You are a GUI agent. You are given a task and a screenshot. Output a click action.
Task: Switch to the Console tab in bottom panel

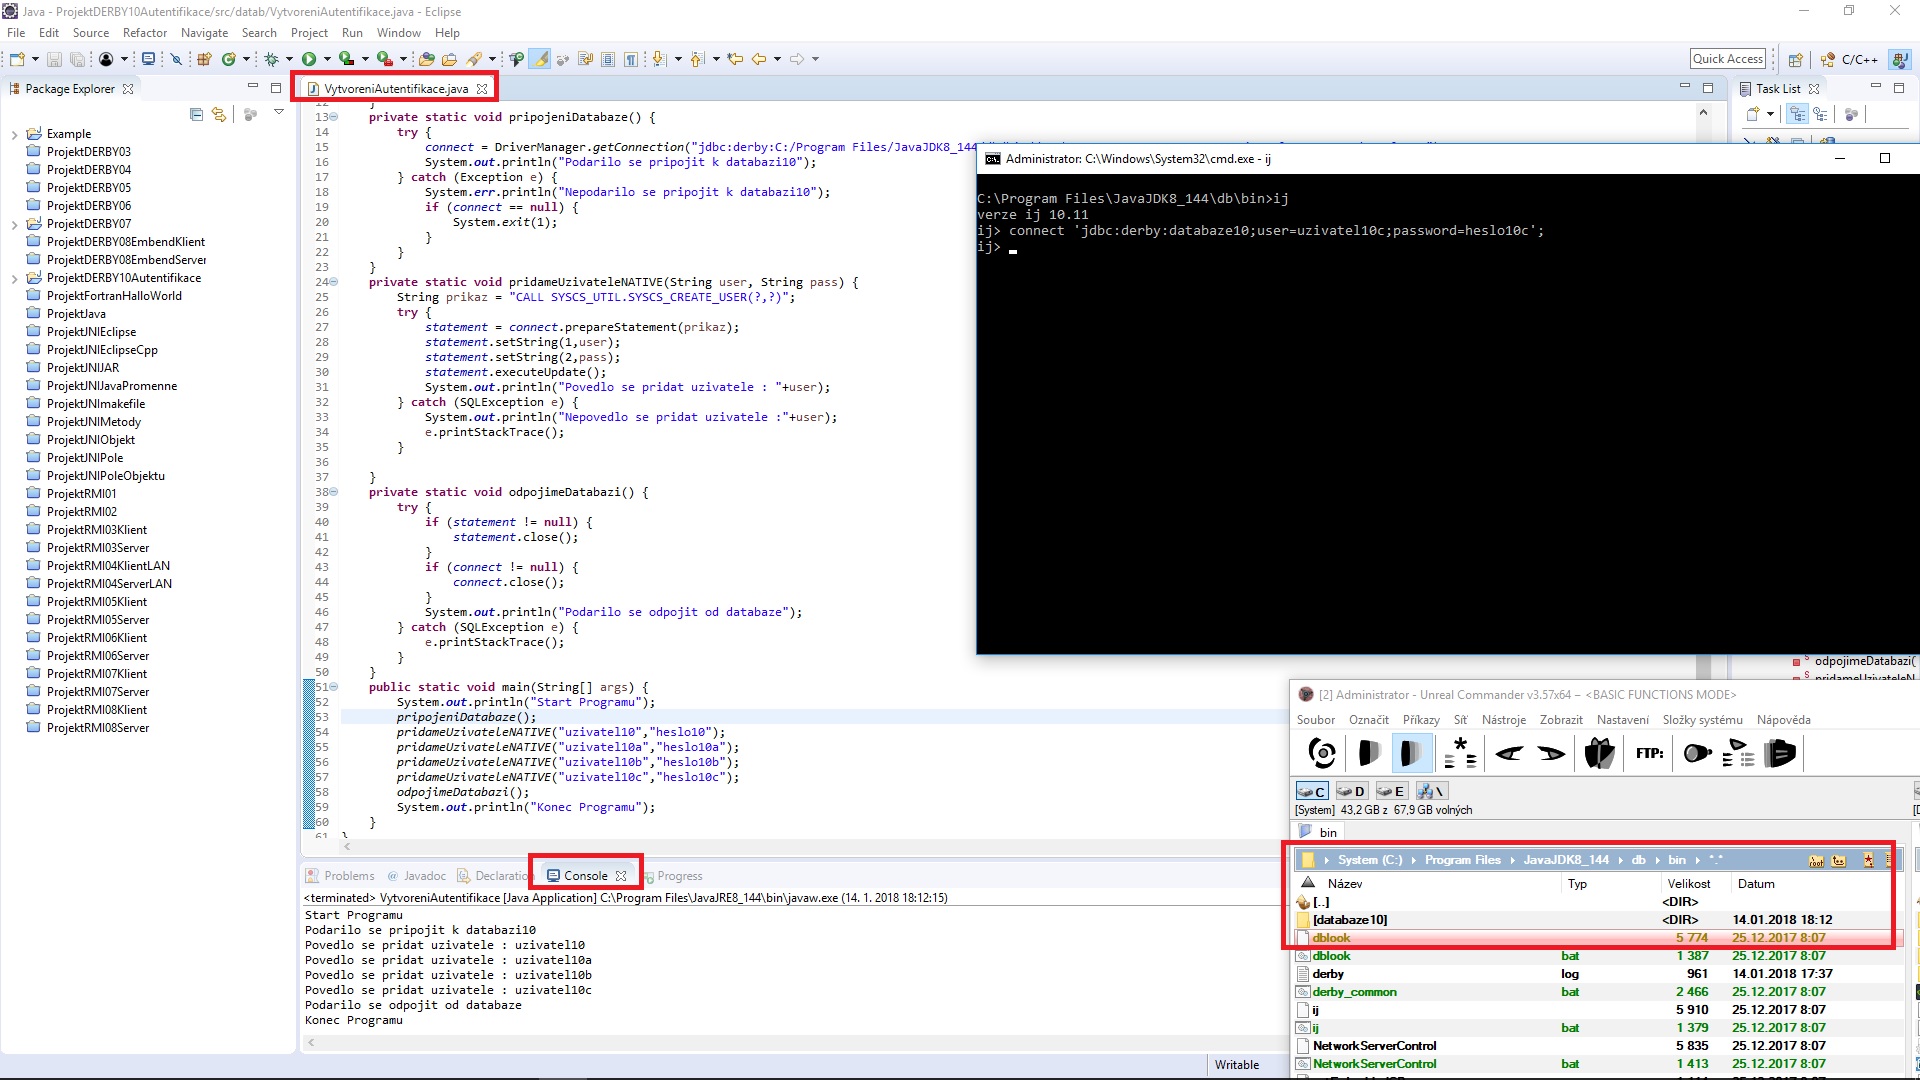point(585,874)
